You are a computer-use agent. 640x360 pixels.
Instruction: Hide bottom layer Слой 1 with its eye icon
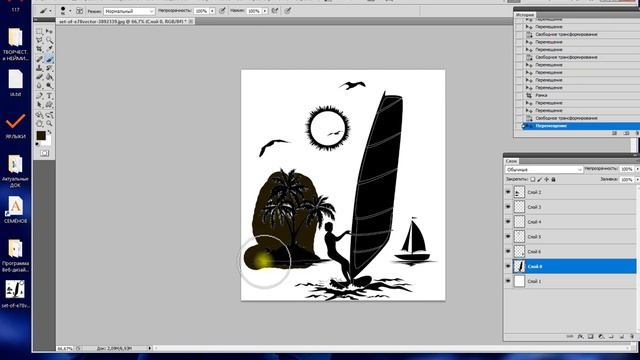click(x=508, y=281)
